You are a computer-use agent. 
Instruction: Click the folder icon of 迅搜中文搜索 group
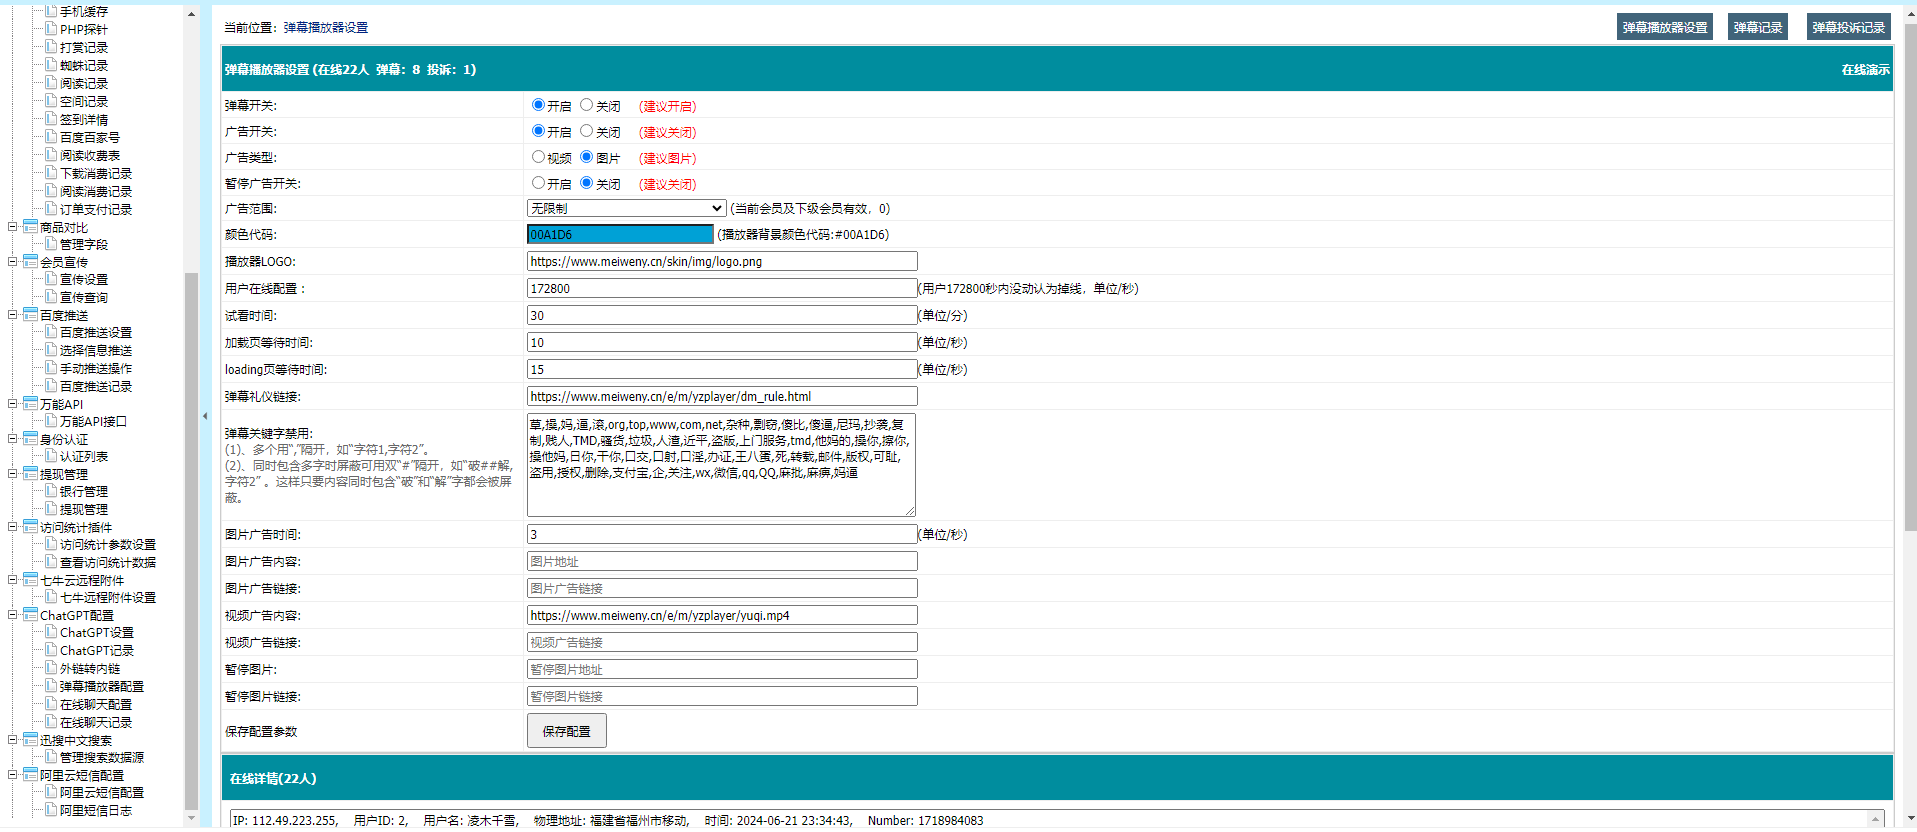(31, 740)
